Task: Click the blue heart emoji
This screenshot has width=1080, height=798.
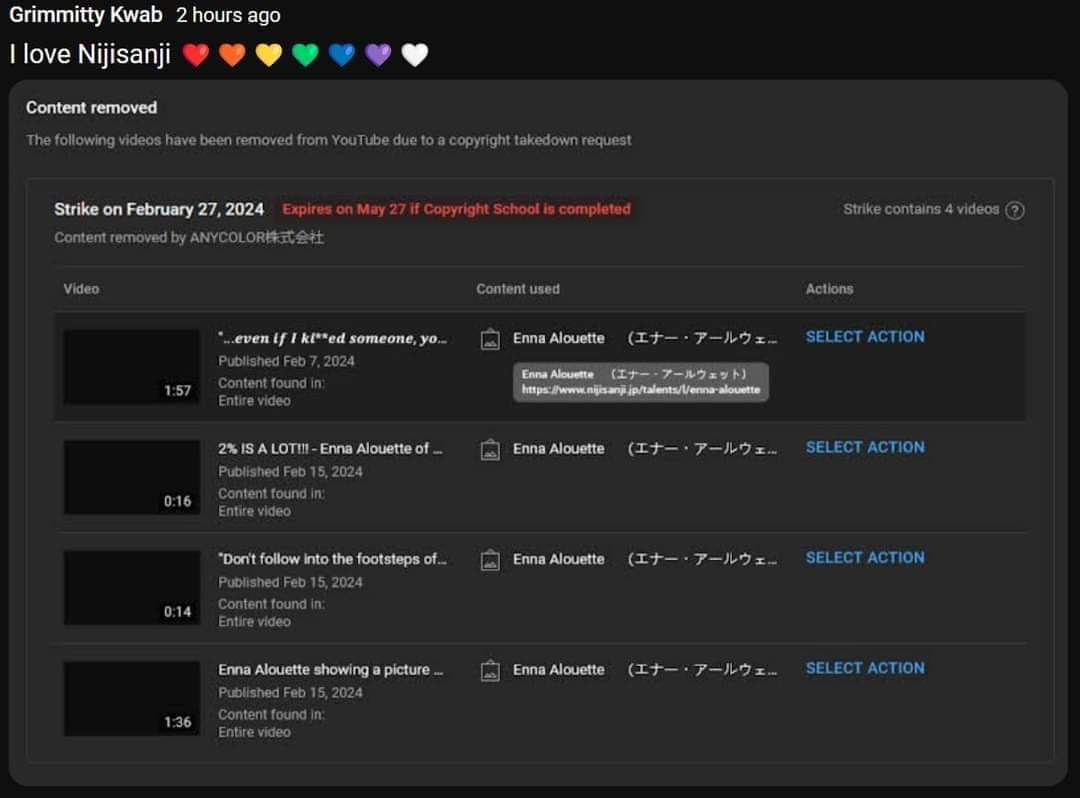Action: coord(342,54)
